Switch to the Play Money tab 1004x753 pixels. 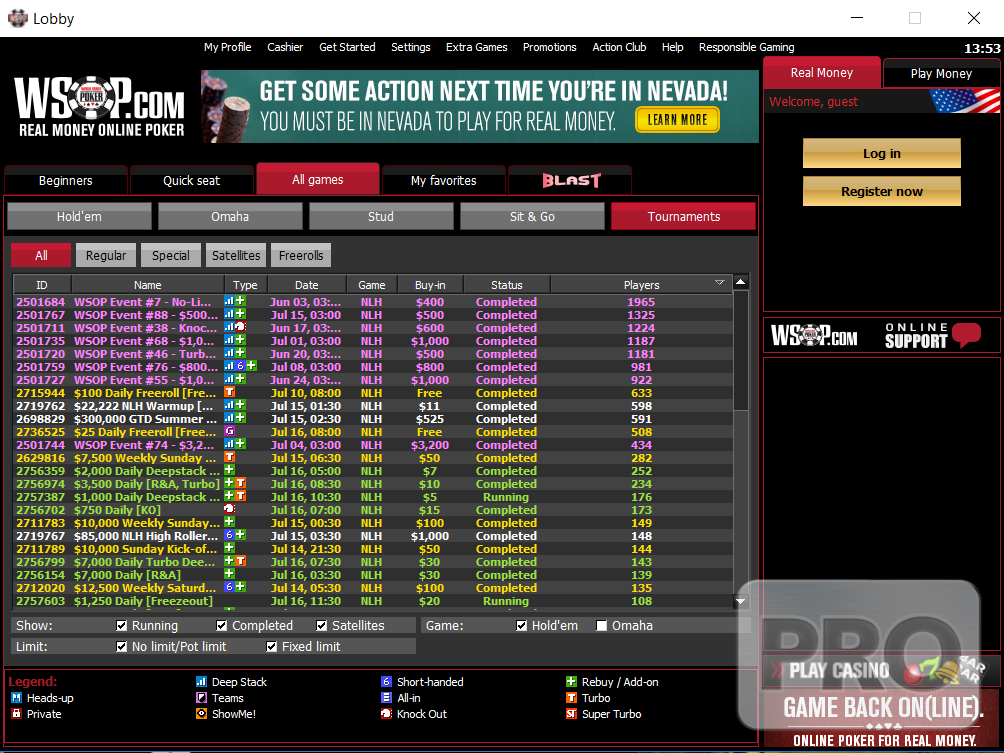pos(941,74)
